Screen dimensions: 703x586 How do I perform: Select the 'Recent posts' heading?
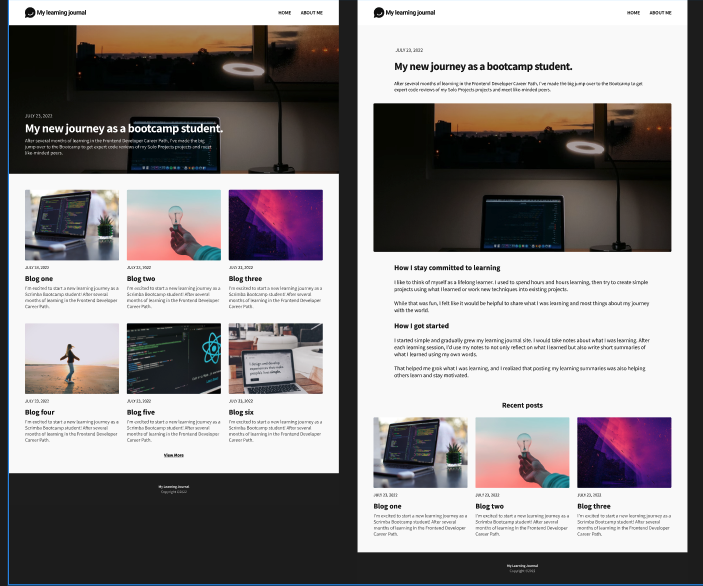(x=522, y=405)
